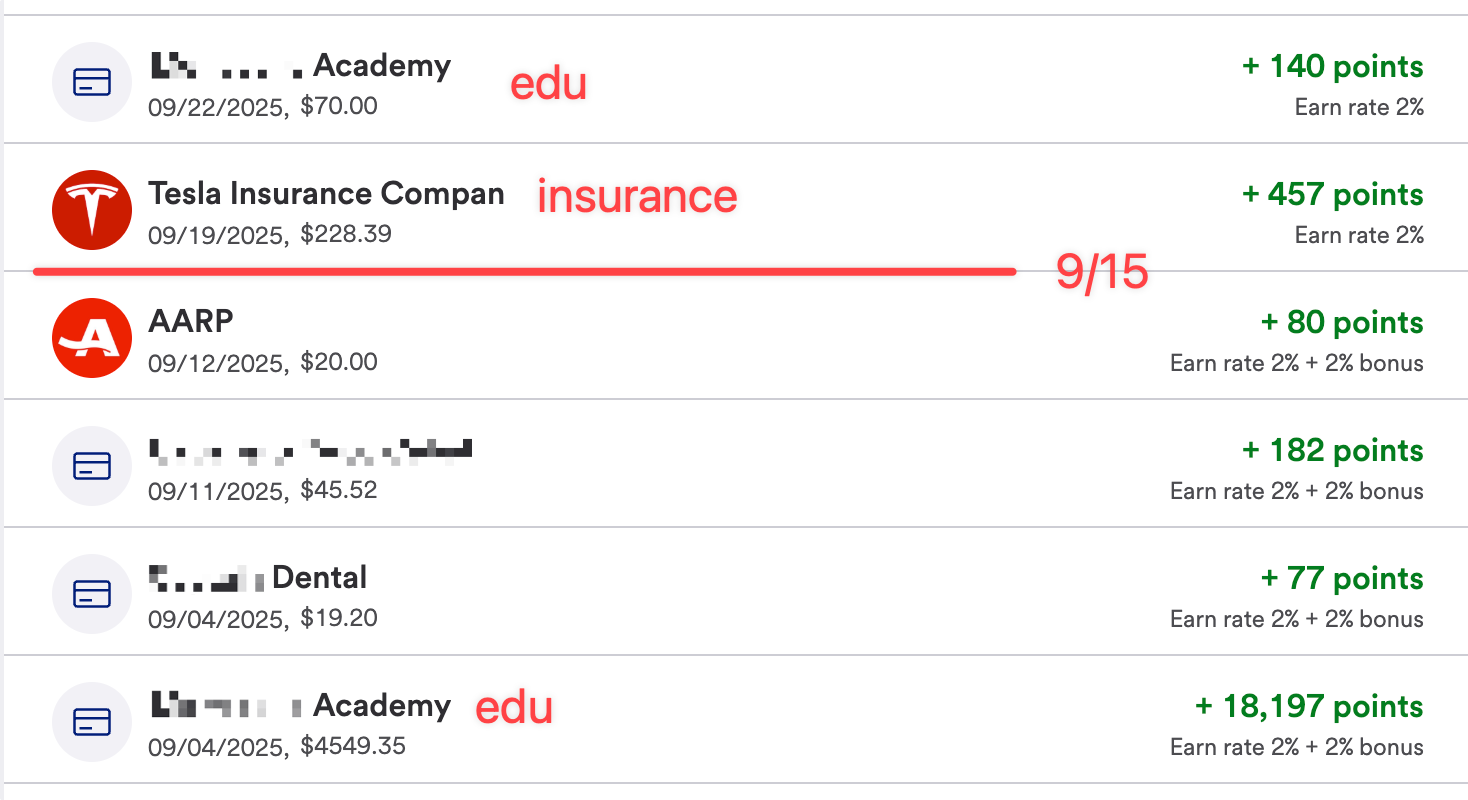Click the red "insurance" annotation
Image resolution: width=1468 pixels, height=800 pixels.
[x=637, y=196]
